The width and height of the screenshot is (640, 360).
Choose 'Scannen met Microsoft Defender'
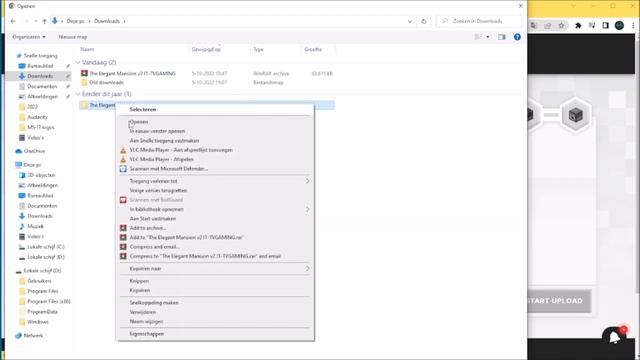tap(169, 169)
